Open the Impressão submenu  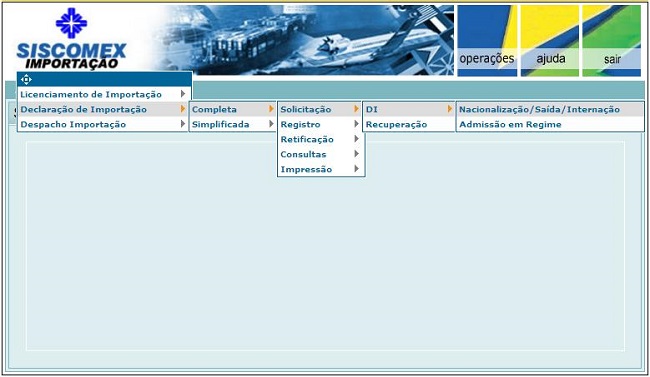tap(321, 169)
